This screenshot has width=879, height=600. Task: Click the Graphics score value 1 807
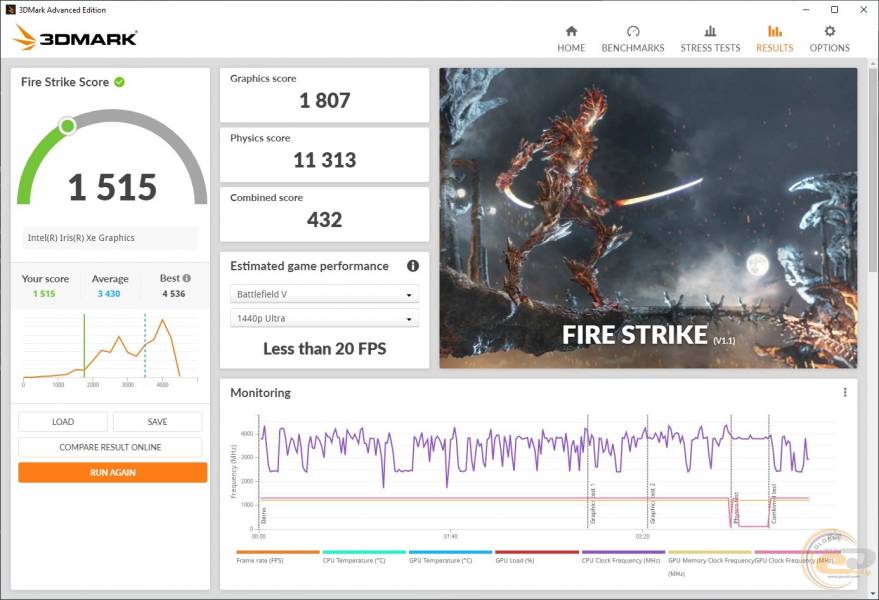pyautogui.click(x=325, y=100)
